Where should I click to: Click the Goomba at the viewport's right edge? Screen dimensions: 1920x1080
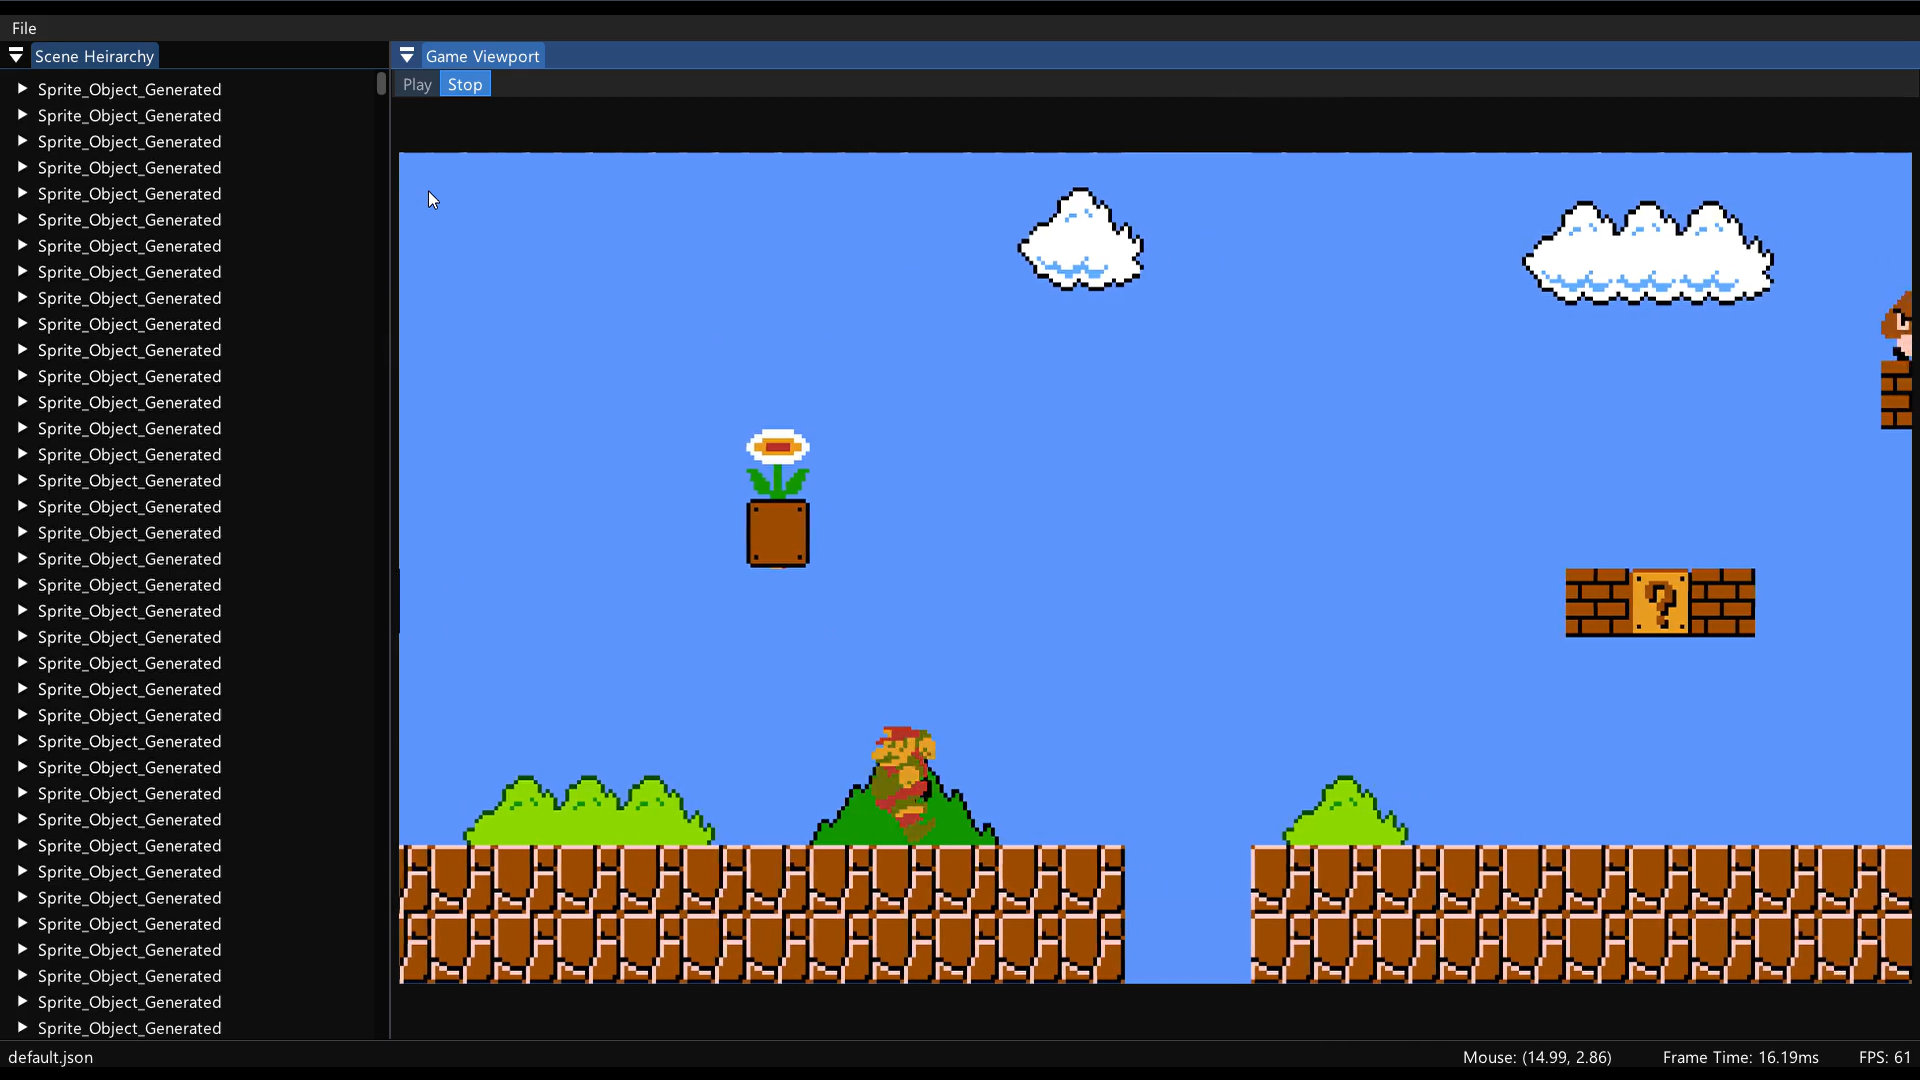(x=1899, y=326)
